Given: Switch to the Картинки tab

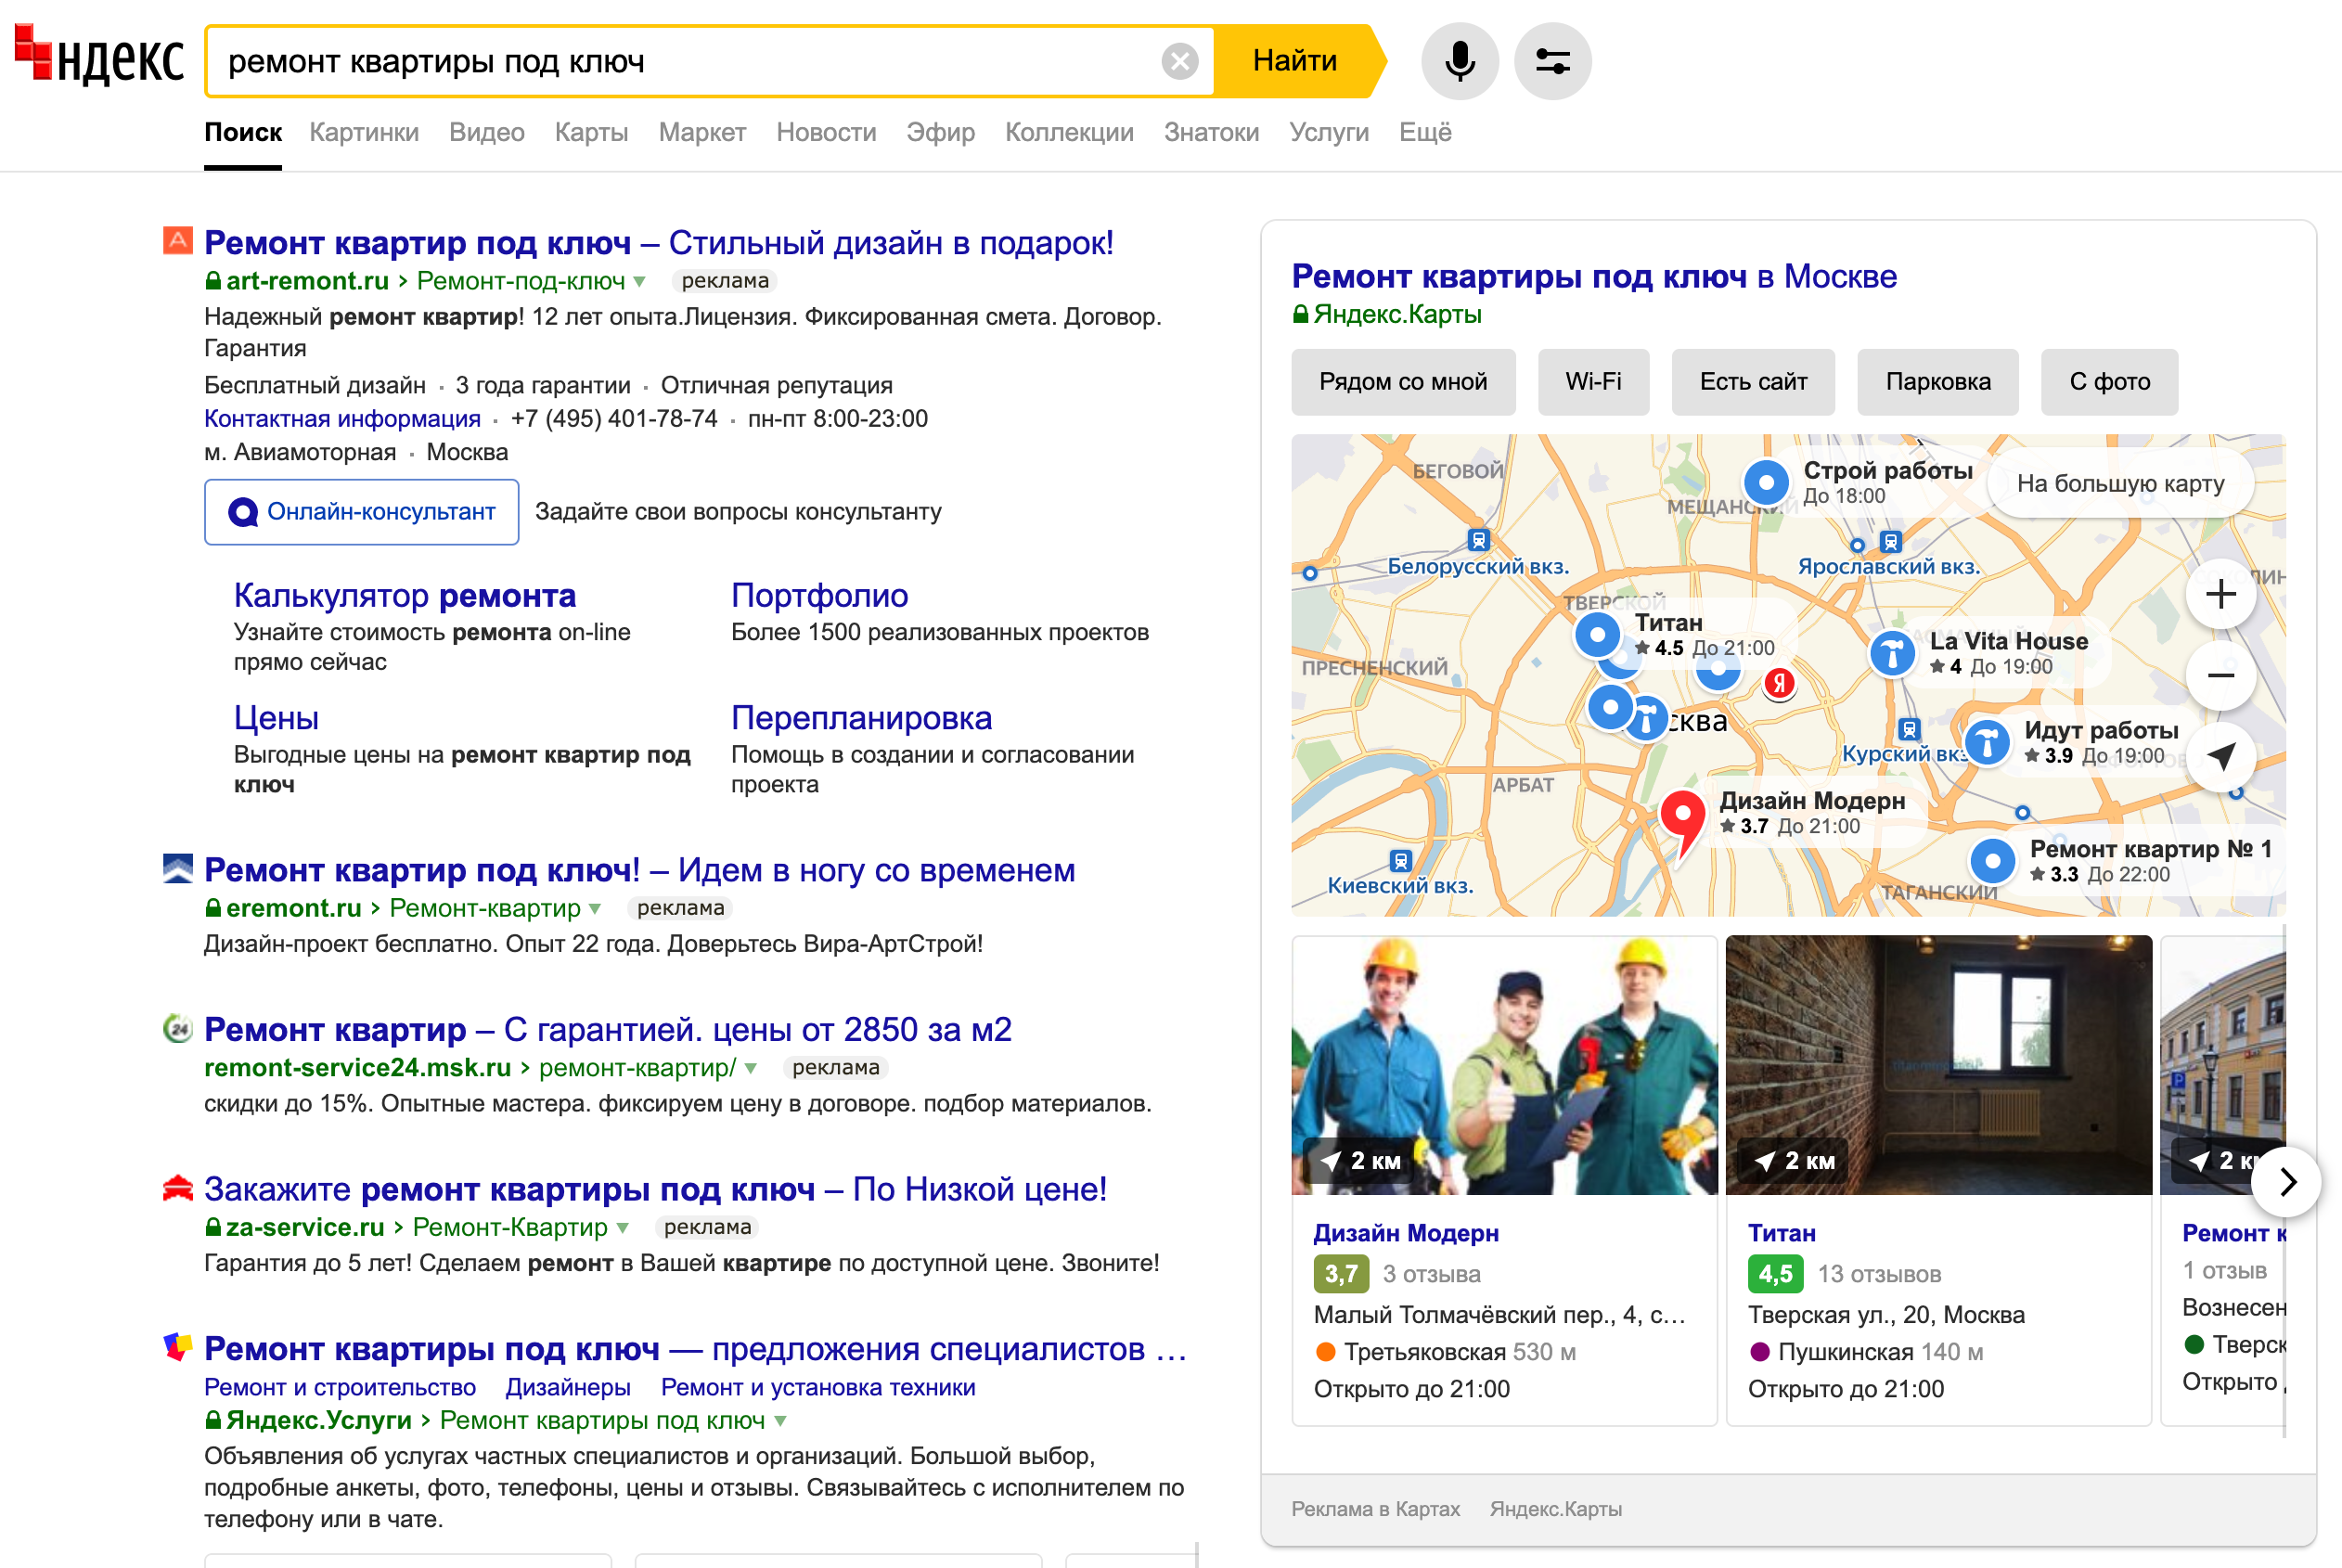Looking at the screenshot, I should 364,132.
